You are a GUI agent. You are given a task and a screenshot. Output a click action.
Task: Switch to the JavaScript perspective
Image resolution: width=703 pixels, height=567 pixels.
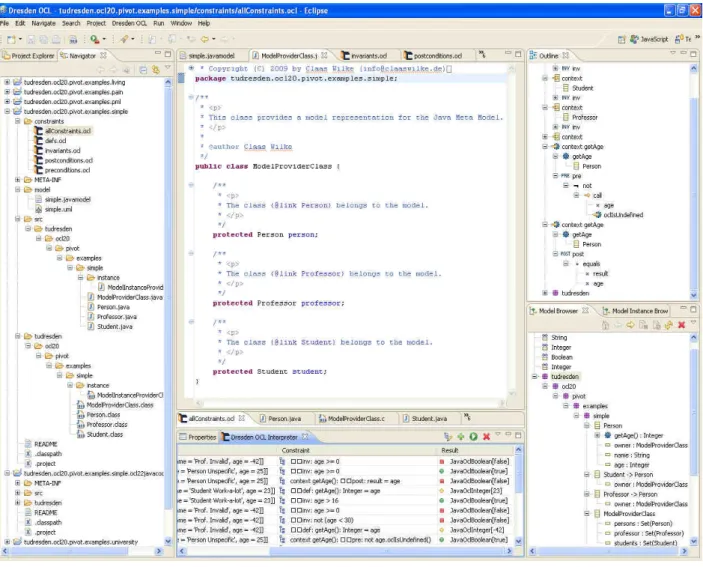[649, 39]
